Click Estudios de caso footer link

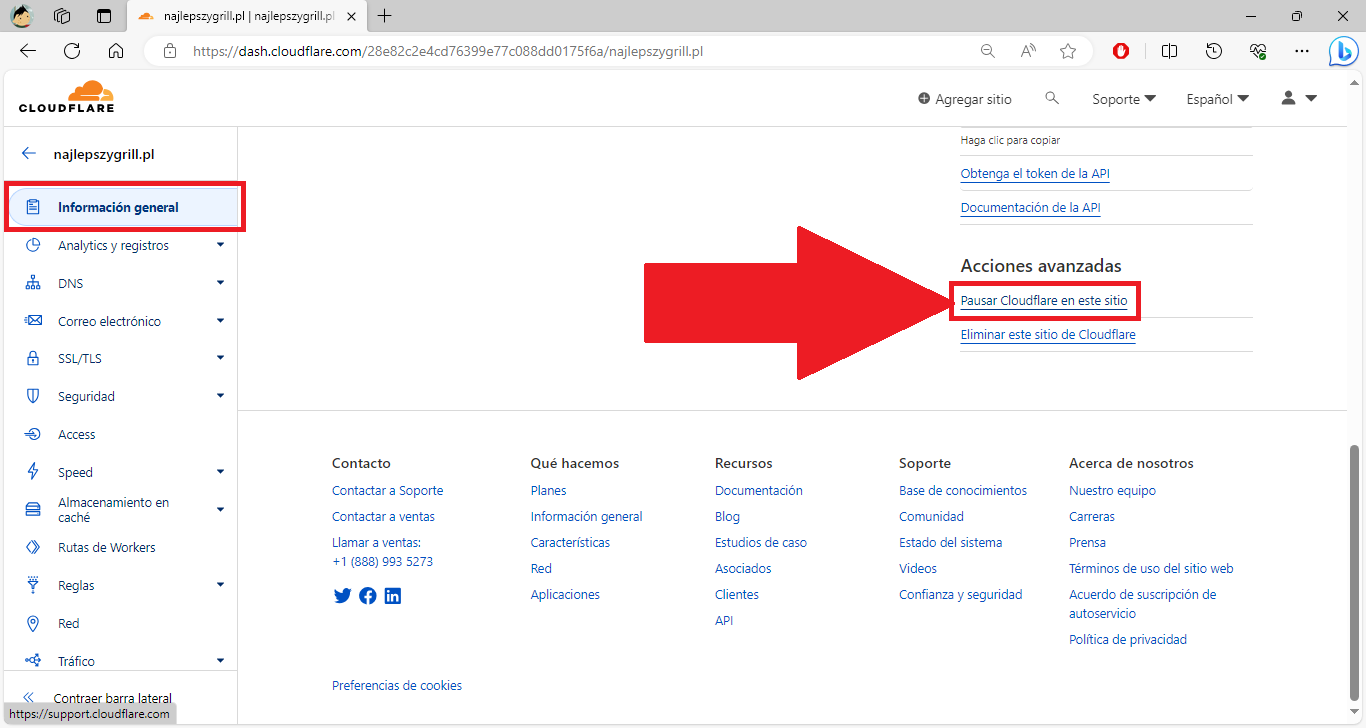tap(760, 542)
